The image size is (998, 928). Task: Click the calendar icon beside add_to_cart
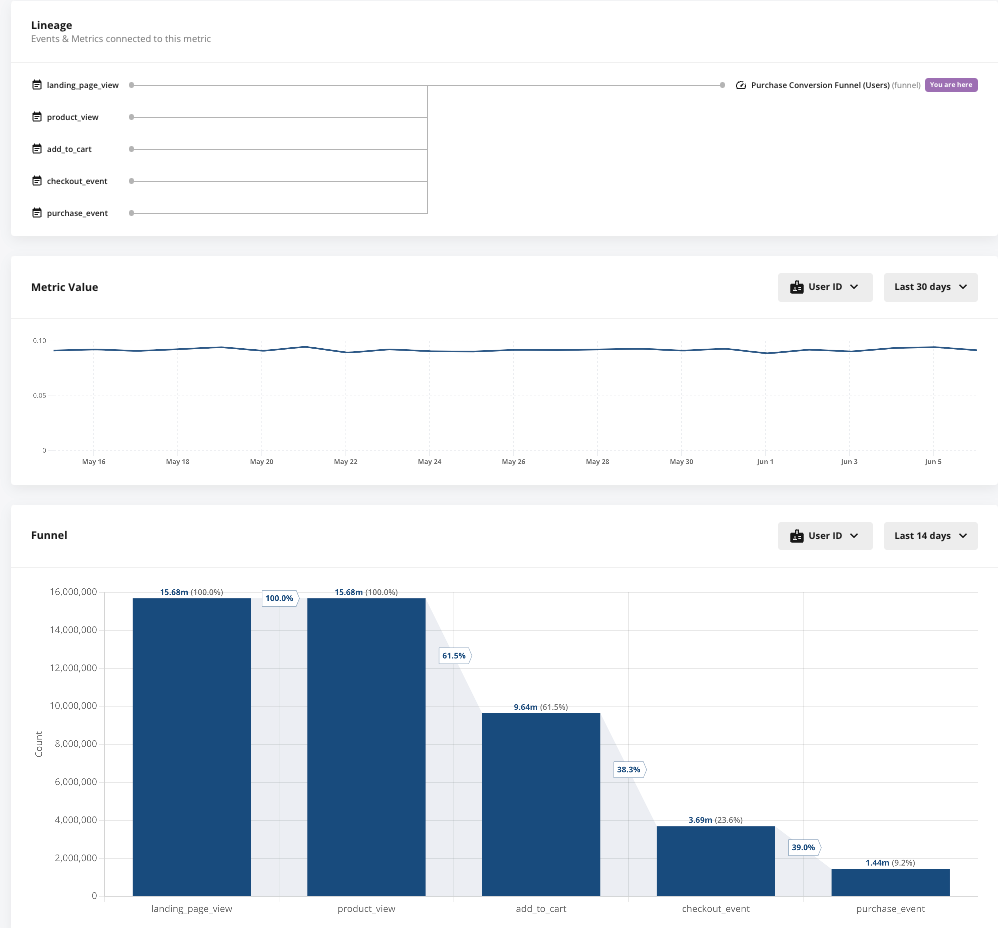coord(36,149)
